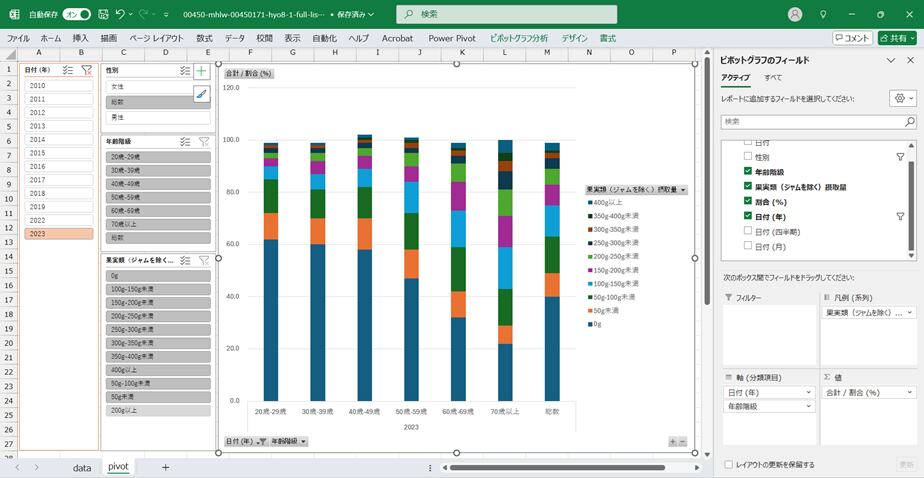This screenshot has height=478, width=924.
Task: Add new sheet with plus icon
Action: pyautogui.click(x=165, y=467)
